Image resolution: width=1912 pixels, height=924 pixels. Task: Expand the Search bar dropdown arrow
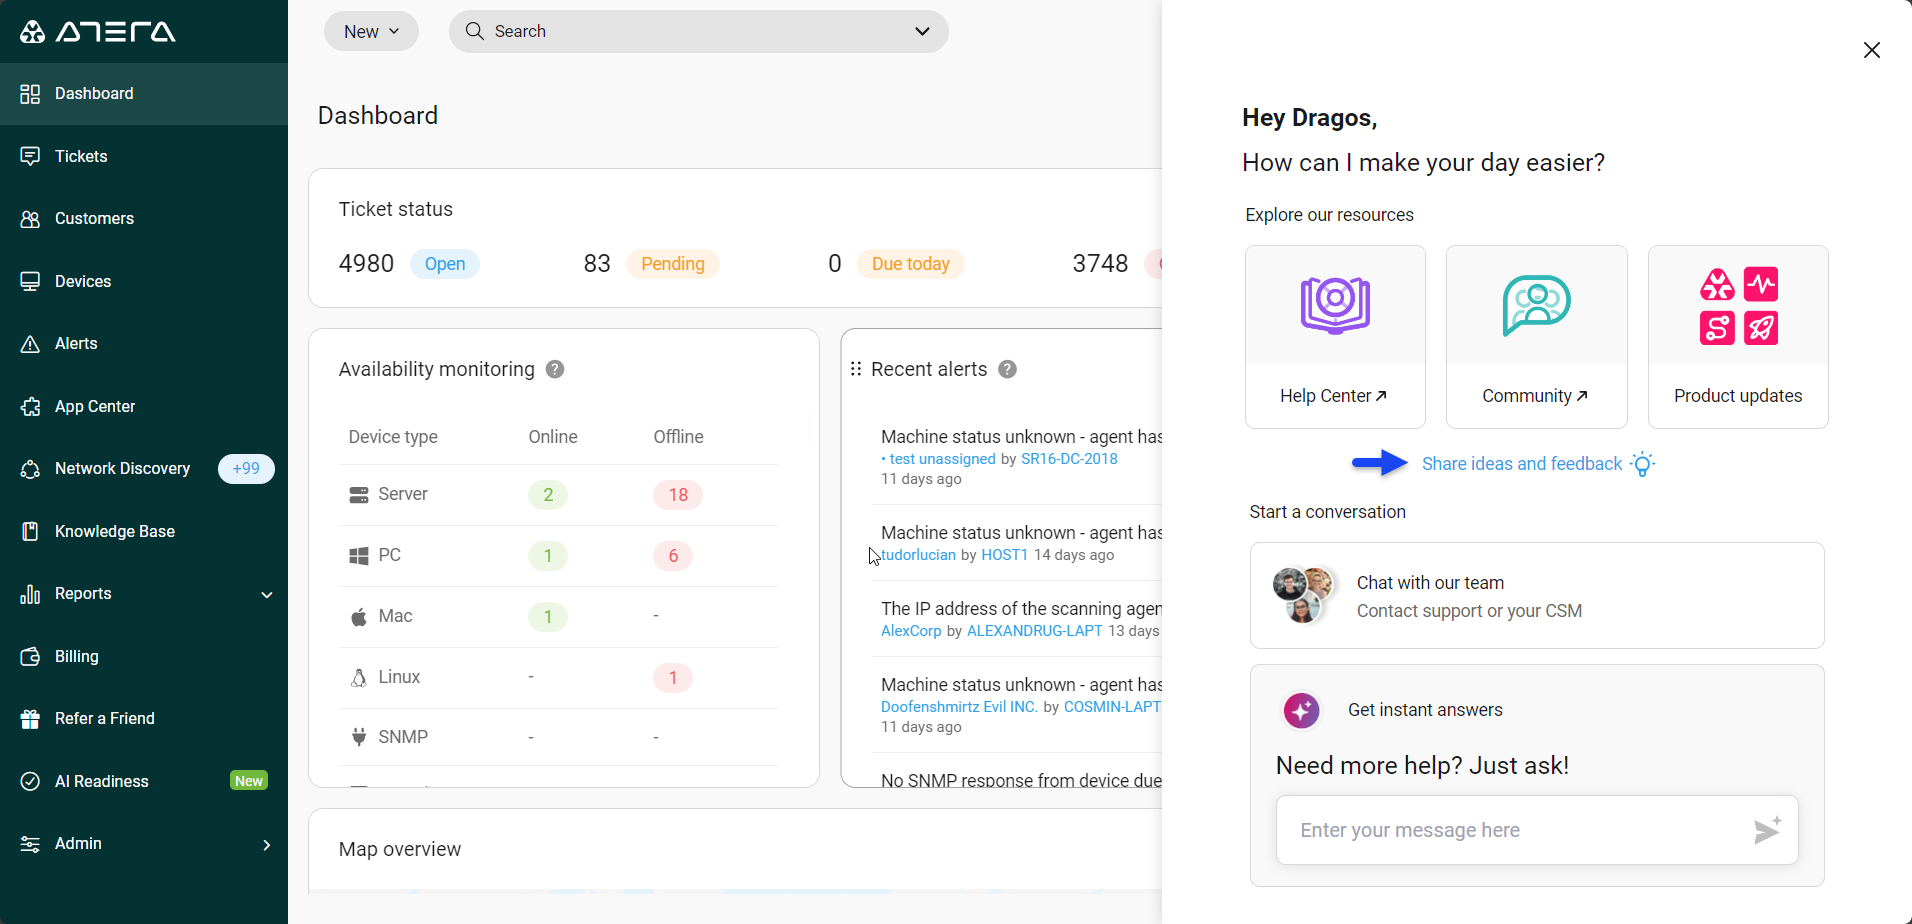coord(922,32)
